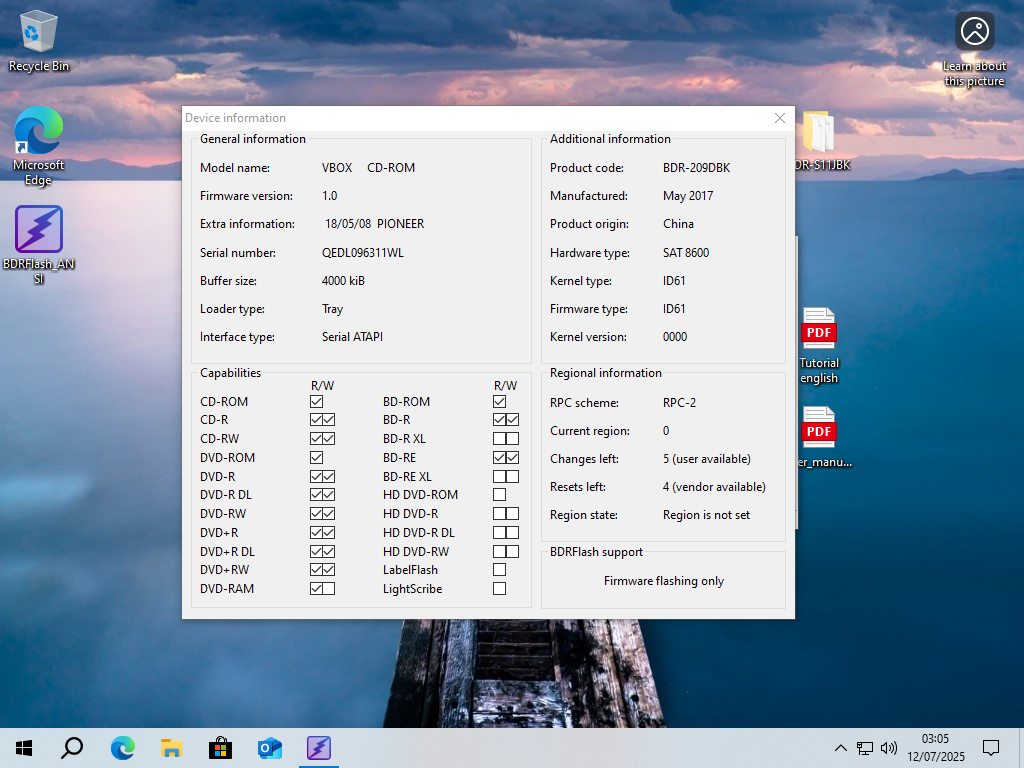Open Microsoft Store from the taskbar

(x=220, y=748)
